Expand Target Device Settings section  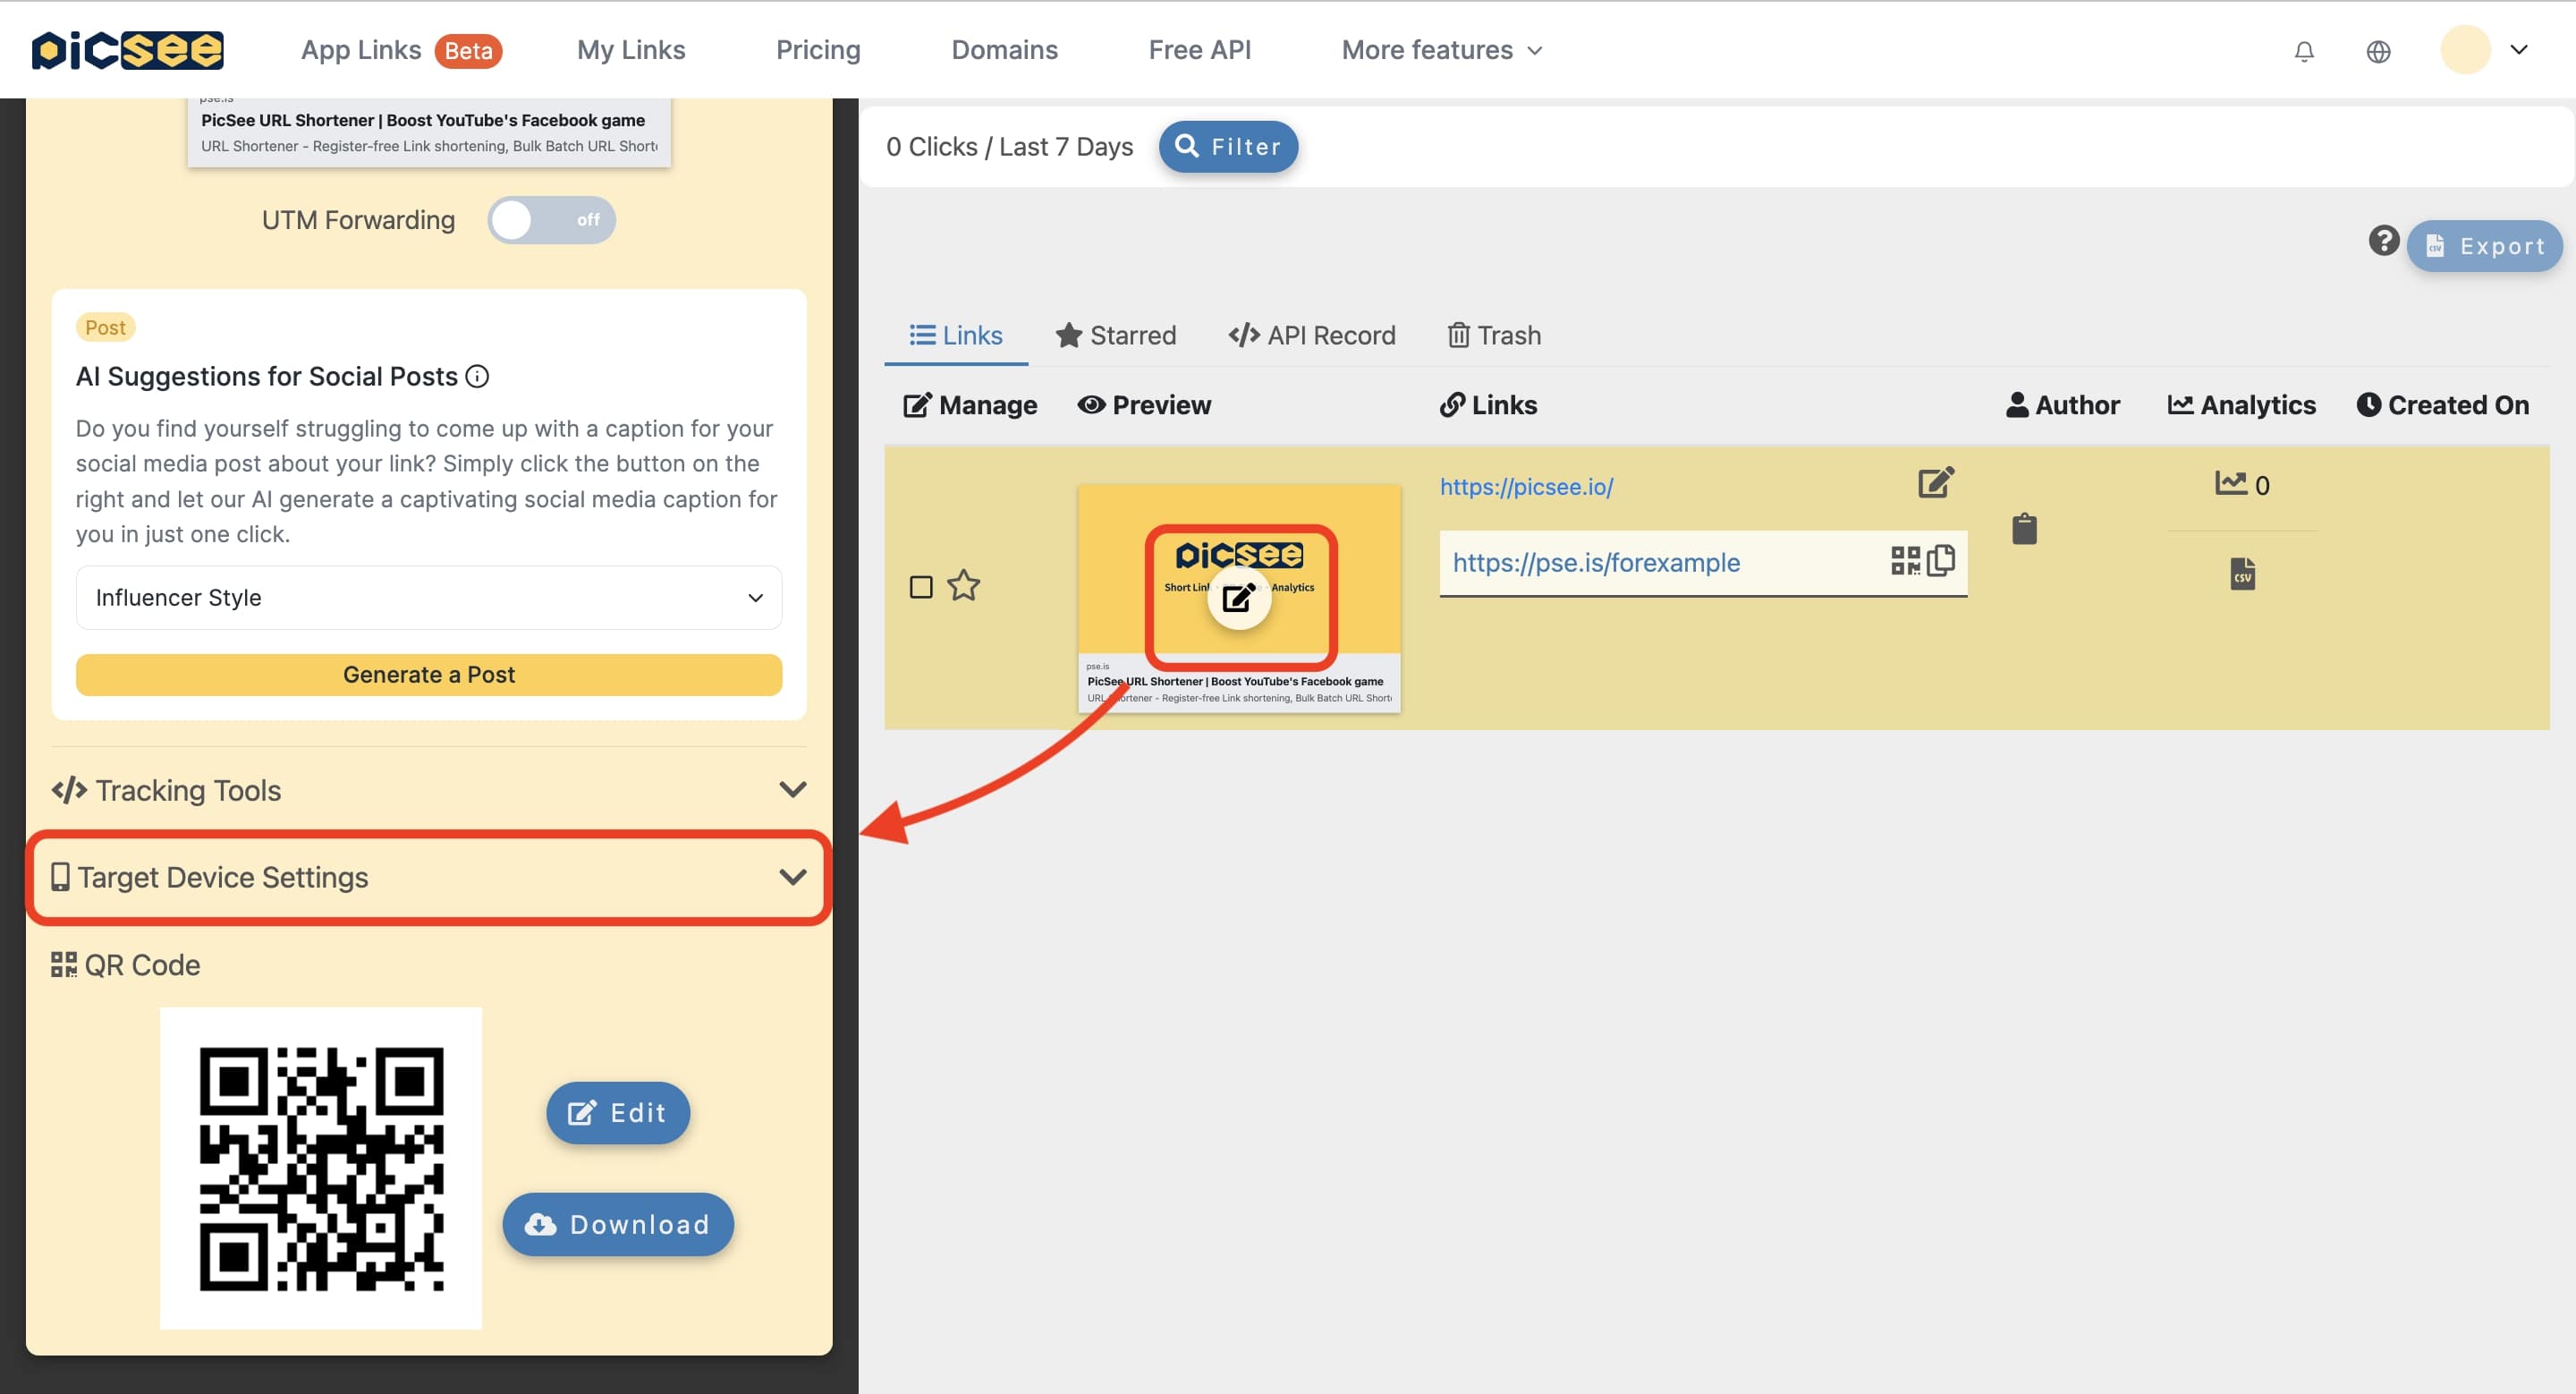click(429, 877)
